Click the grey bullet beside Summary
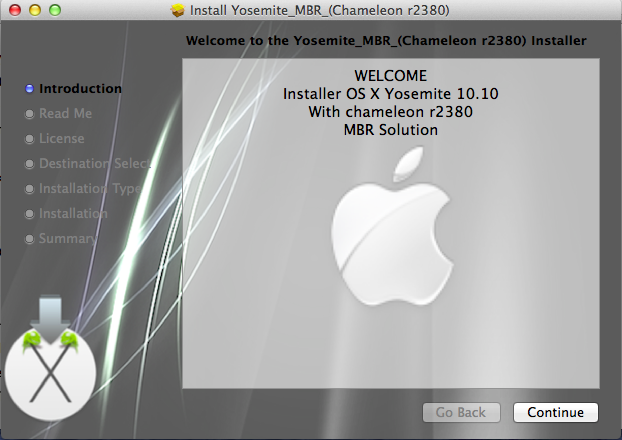Image resolution: width=622 pixels, height=440 pixels. click(x=29, y=239)
